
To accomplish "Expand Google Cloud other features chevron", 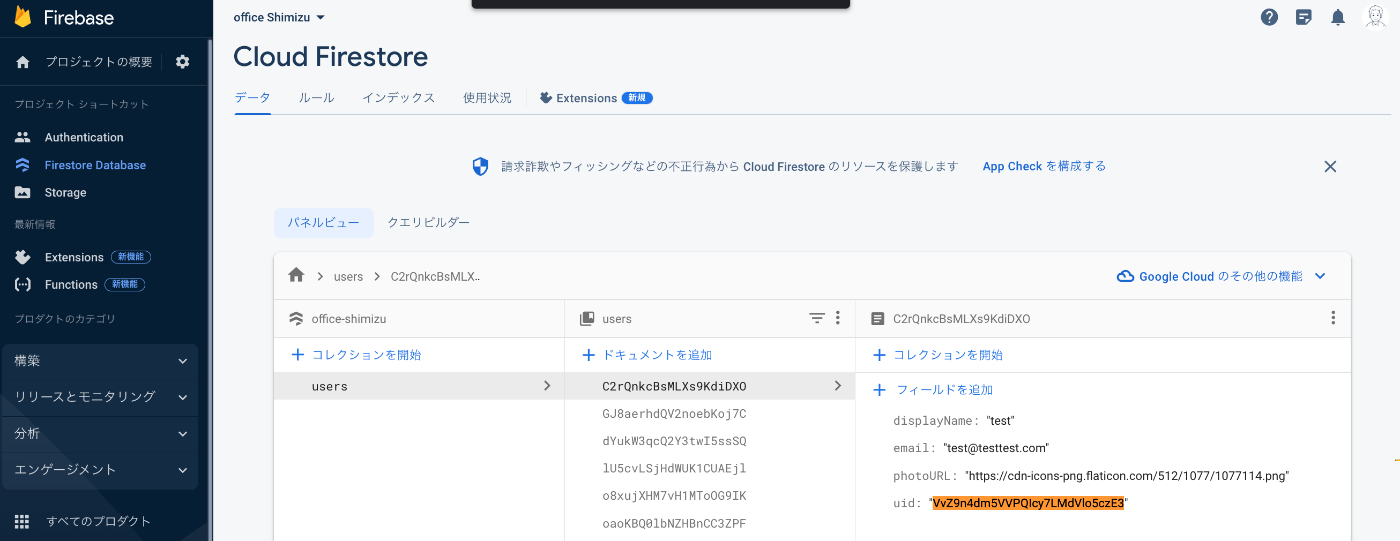I will 1320,276.
